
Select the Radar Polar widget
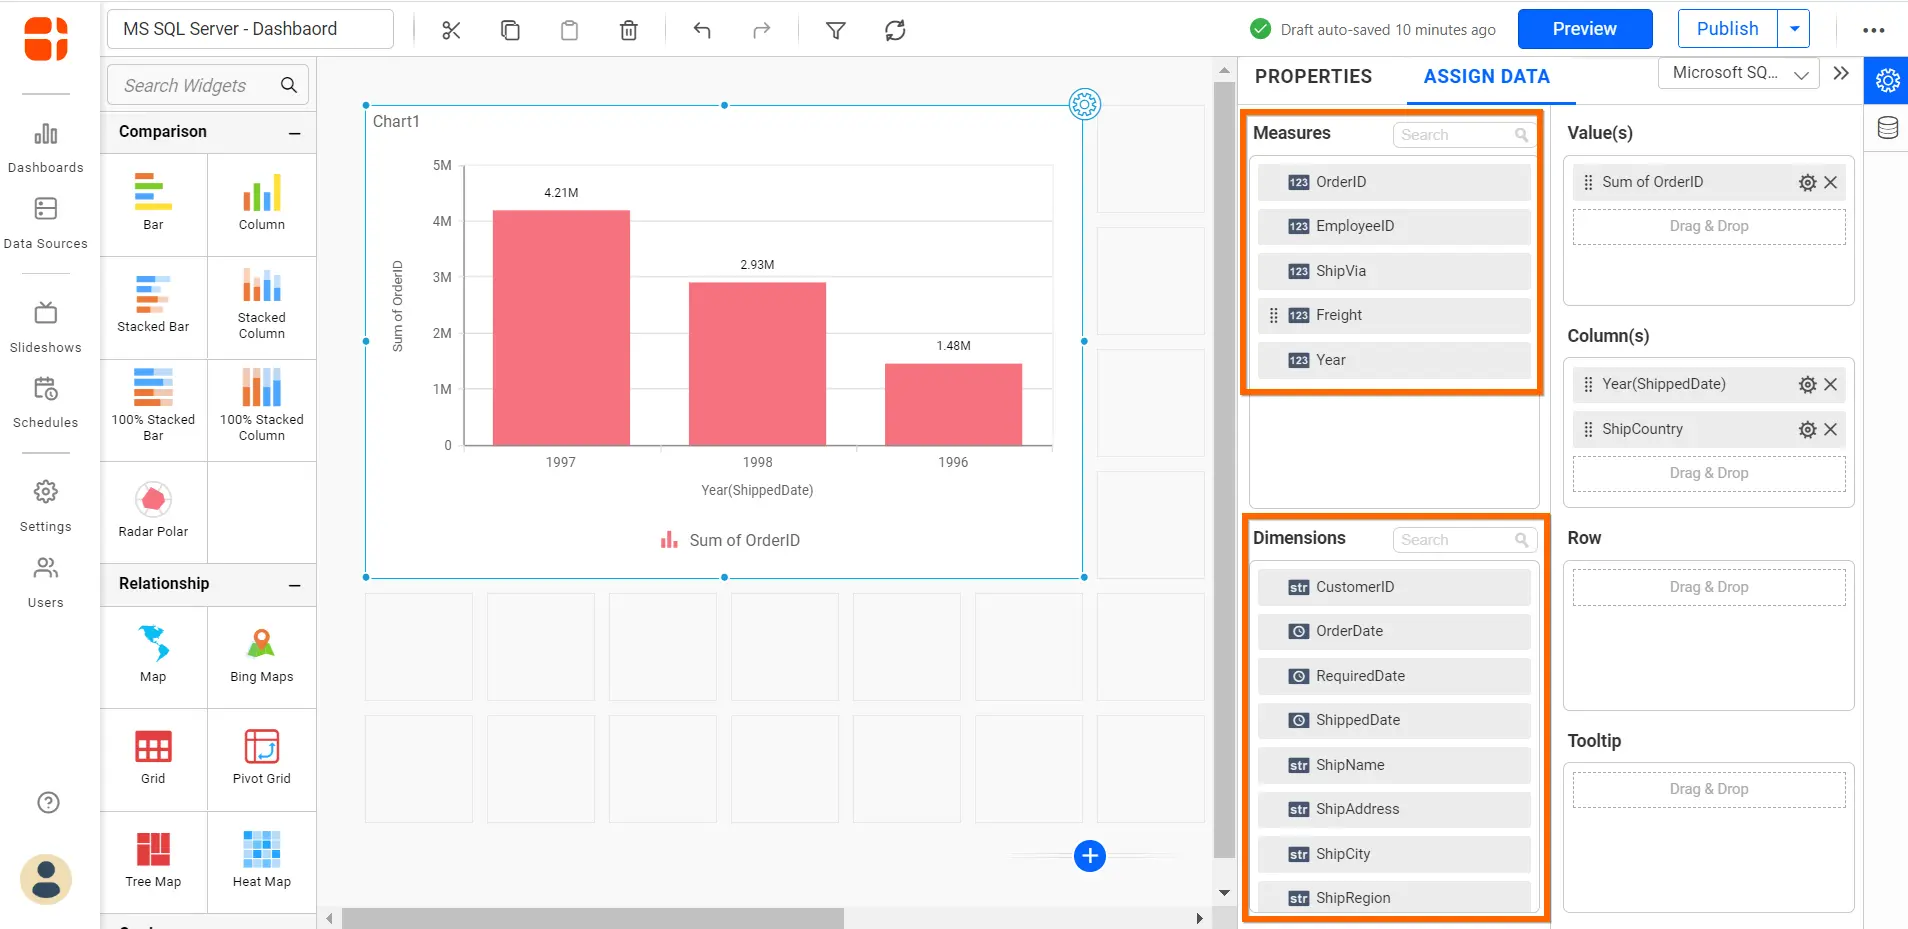coord(153,509)
